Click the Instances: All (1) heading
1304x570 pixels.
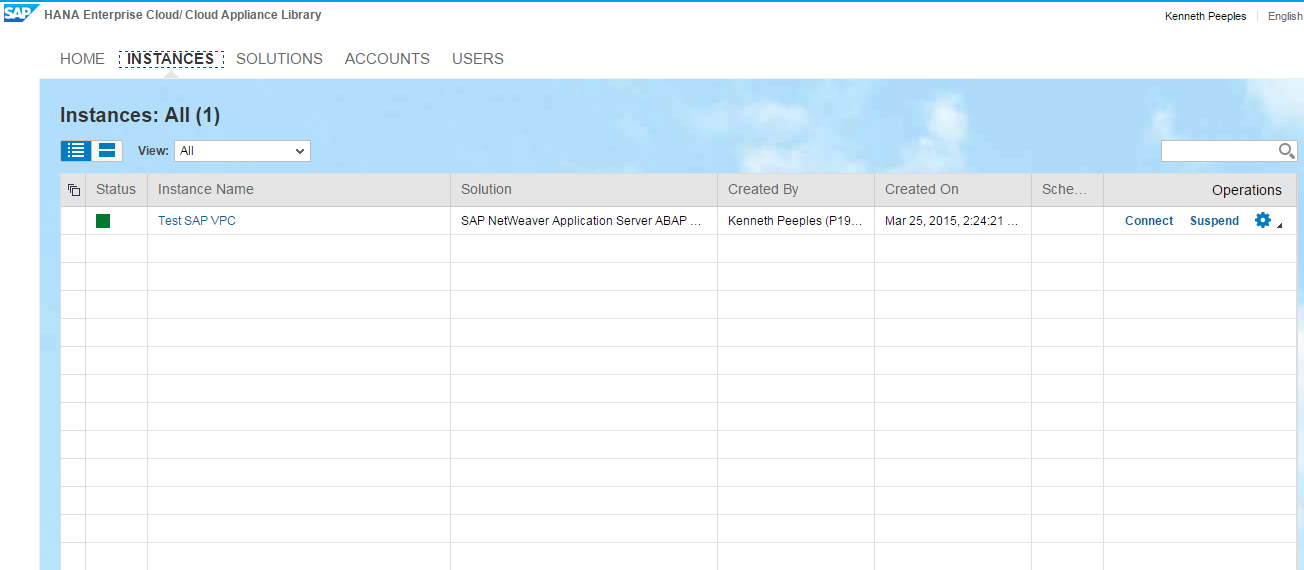pyautogui.click(x=140, y=115)
